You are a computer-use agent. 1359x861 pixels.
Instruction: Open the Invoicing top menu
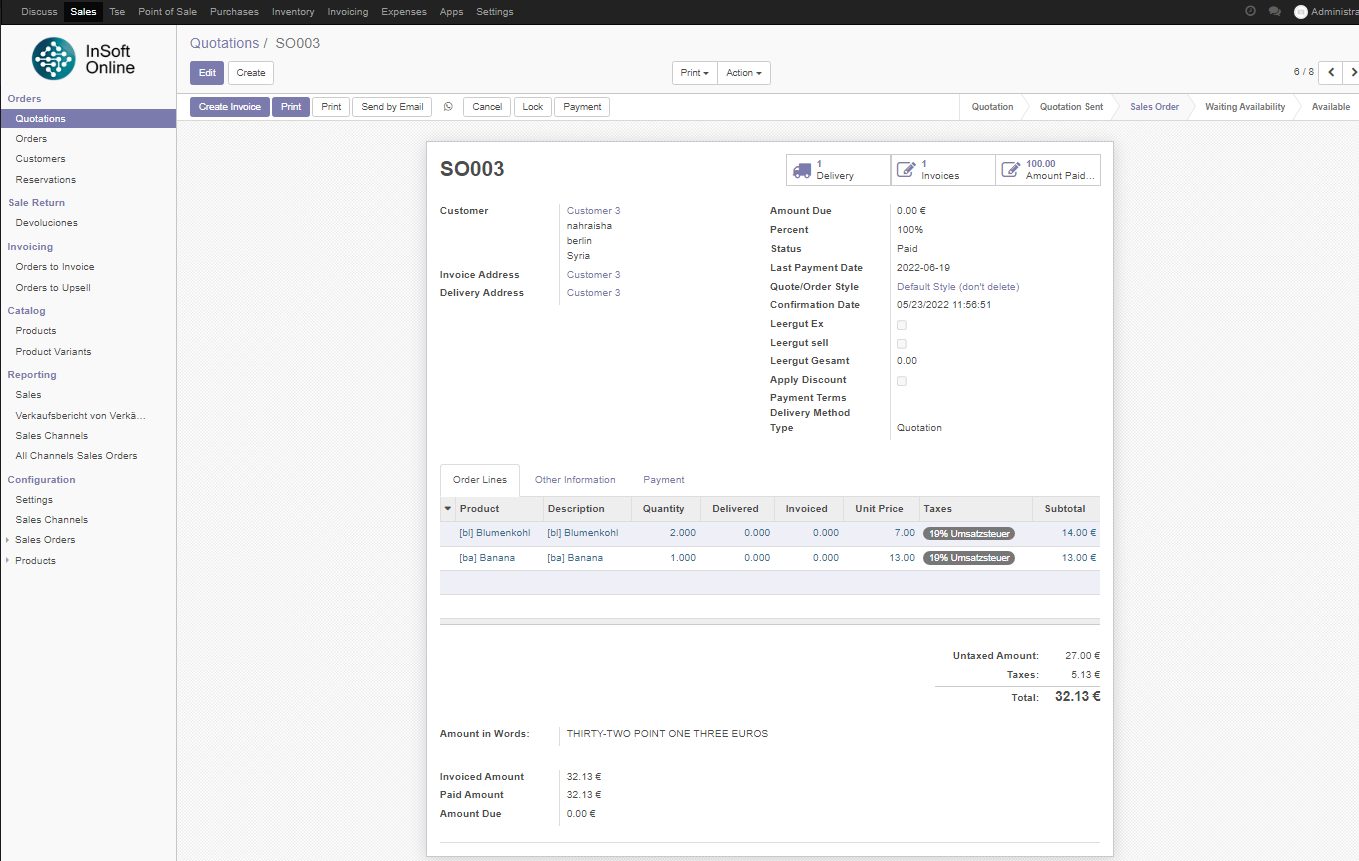[348, 12]
